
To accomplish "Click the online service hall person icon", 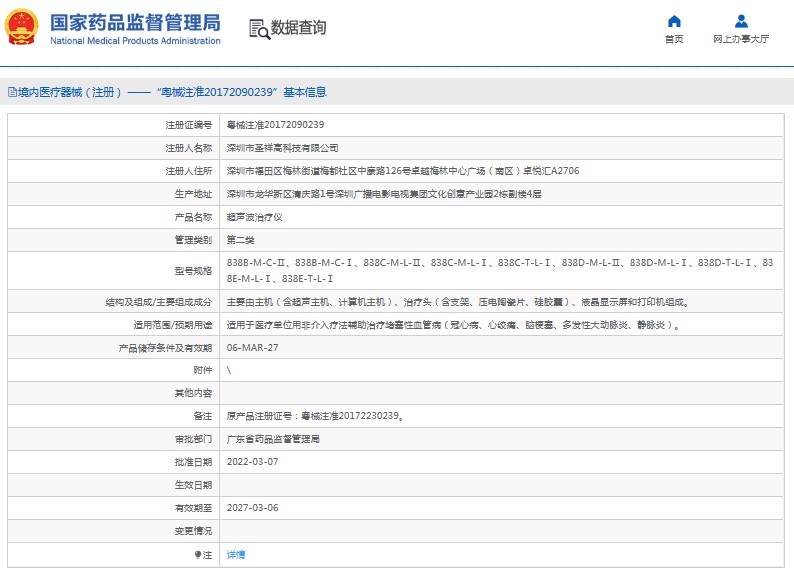I will click(x=741, y=21).
